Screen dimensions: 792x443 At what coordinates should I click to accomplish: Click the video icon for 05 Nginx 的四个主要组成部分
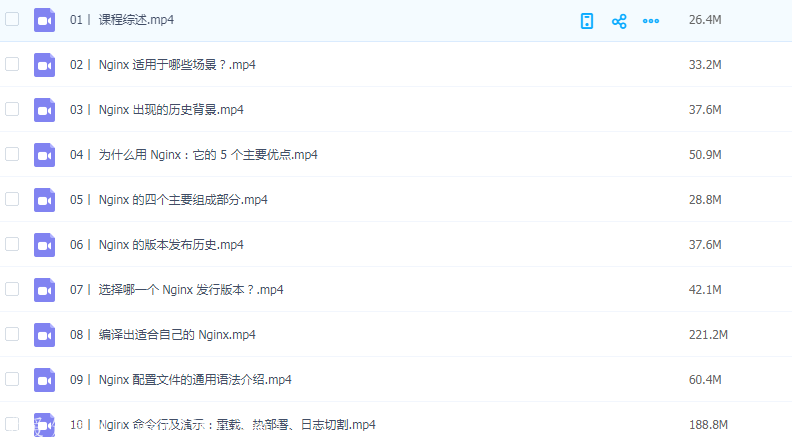[44, 200]
